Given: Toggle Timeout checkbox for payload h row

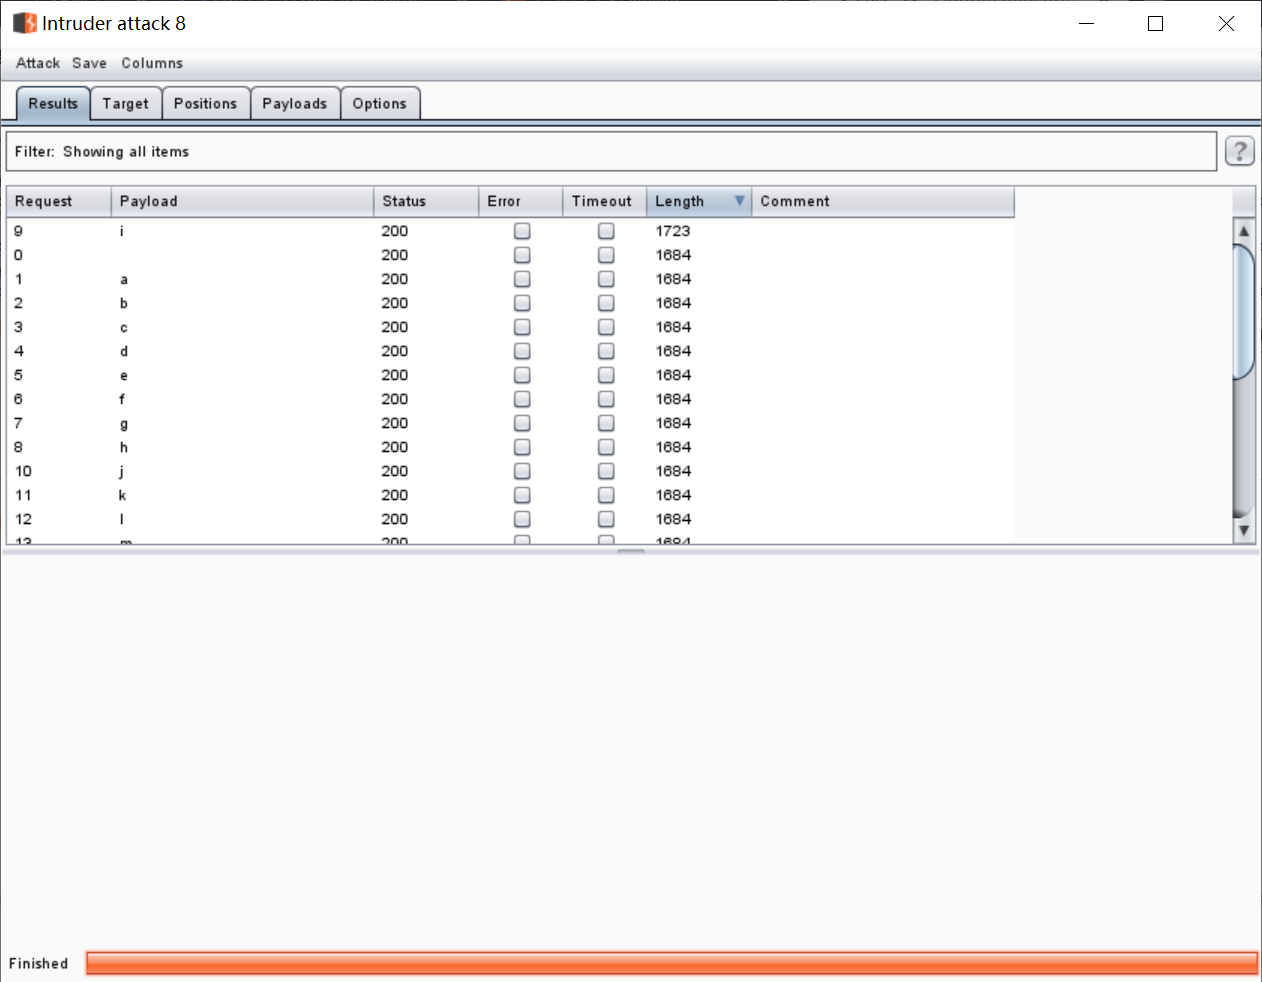Looking at the screenshot, I should pos(606,447).
